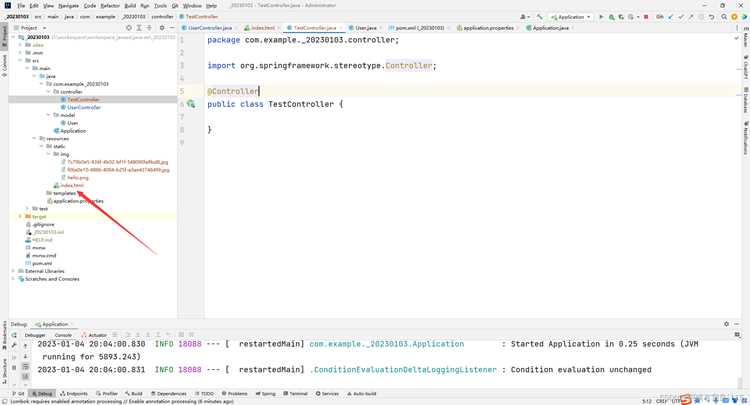This screenshot has width=750, height=405.
Task: Click the Git push arrow icon
Action: [691, 17]
